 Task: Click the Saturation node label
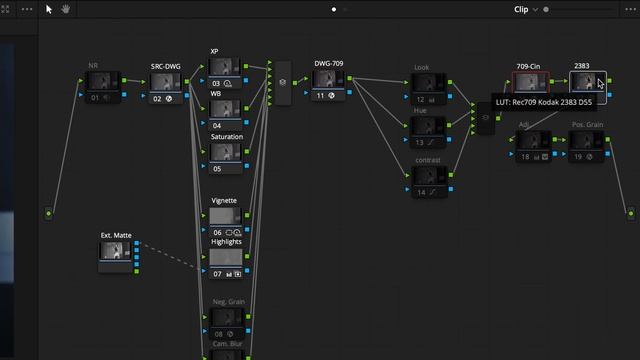(227, 137)
